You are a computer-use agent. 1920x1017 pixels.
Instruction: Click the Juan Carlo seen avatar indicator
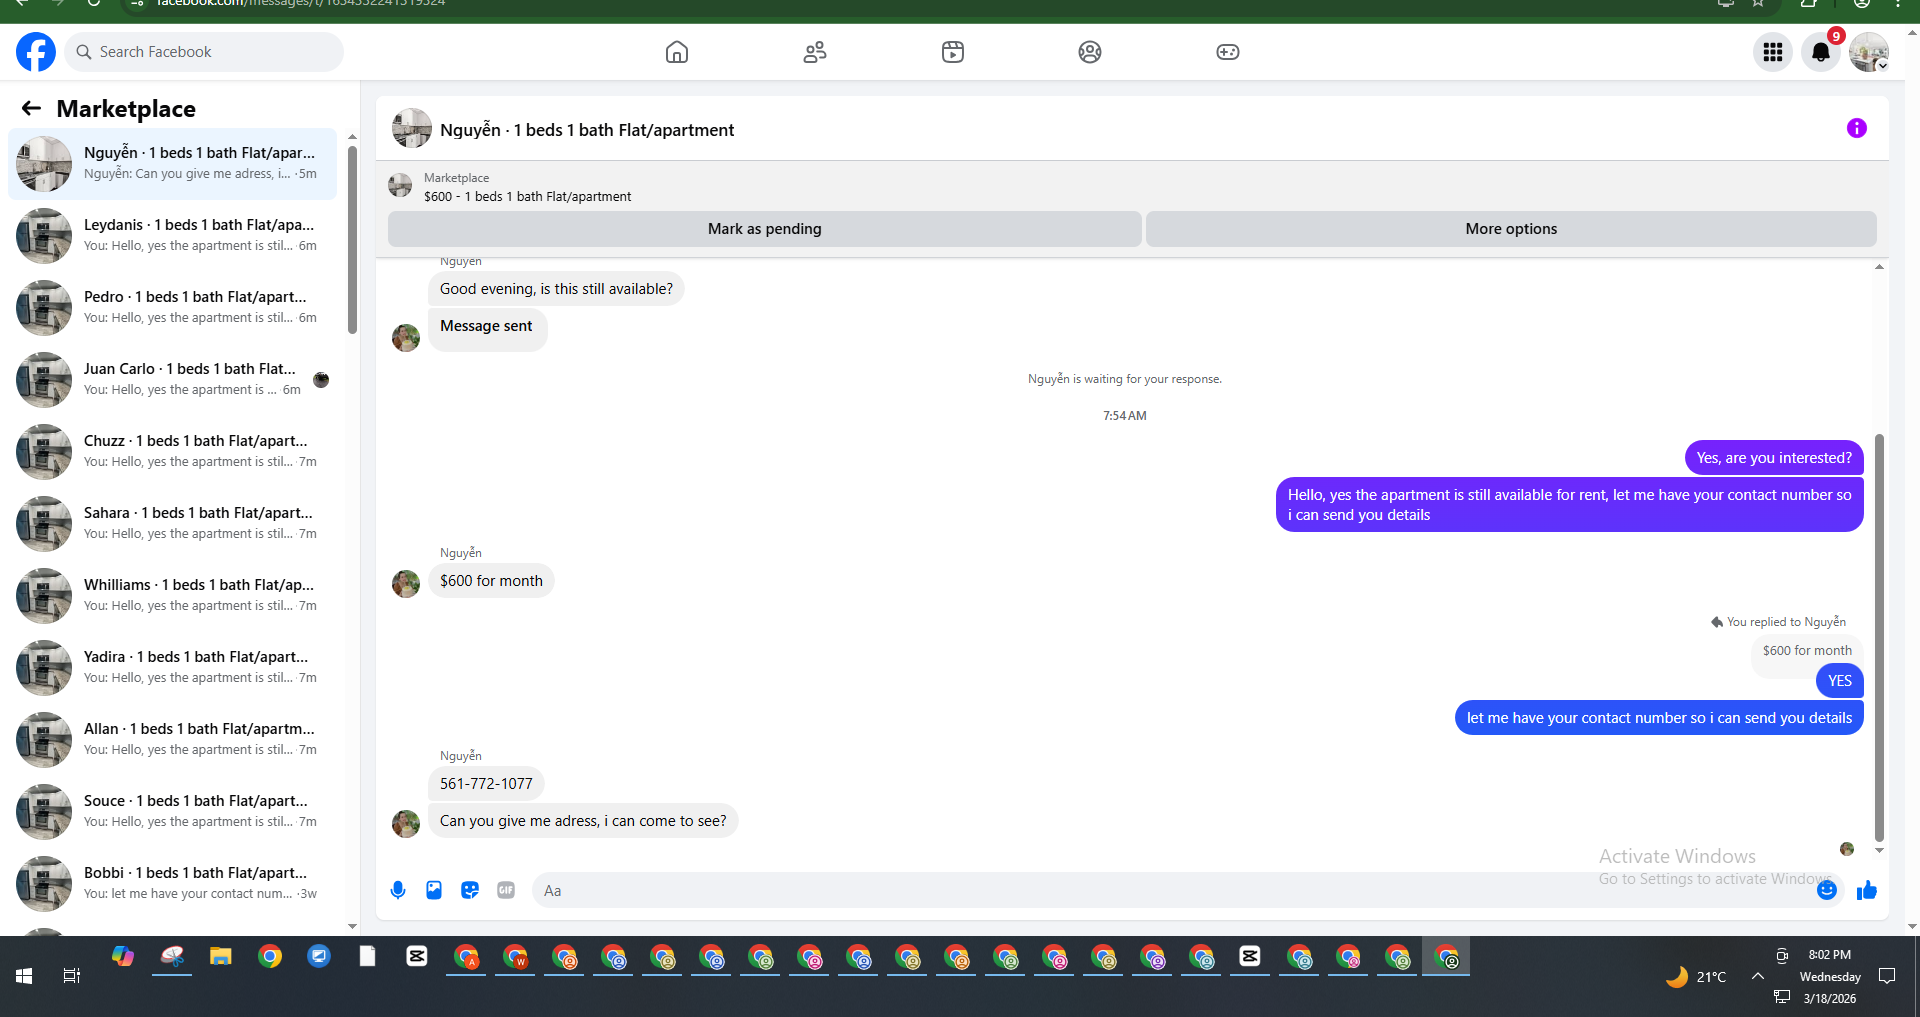pyautogui.click(x=321, y=380)
